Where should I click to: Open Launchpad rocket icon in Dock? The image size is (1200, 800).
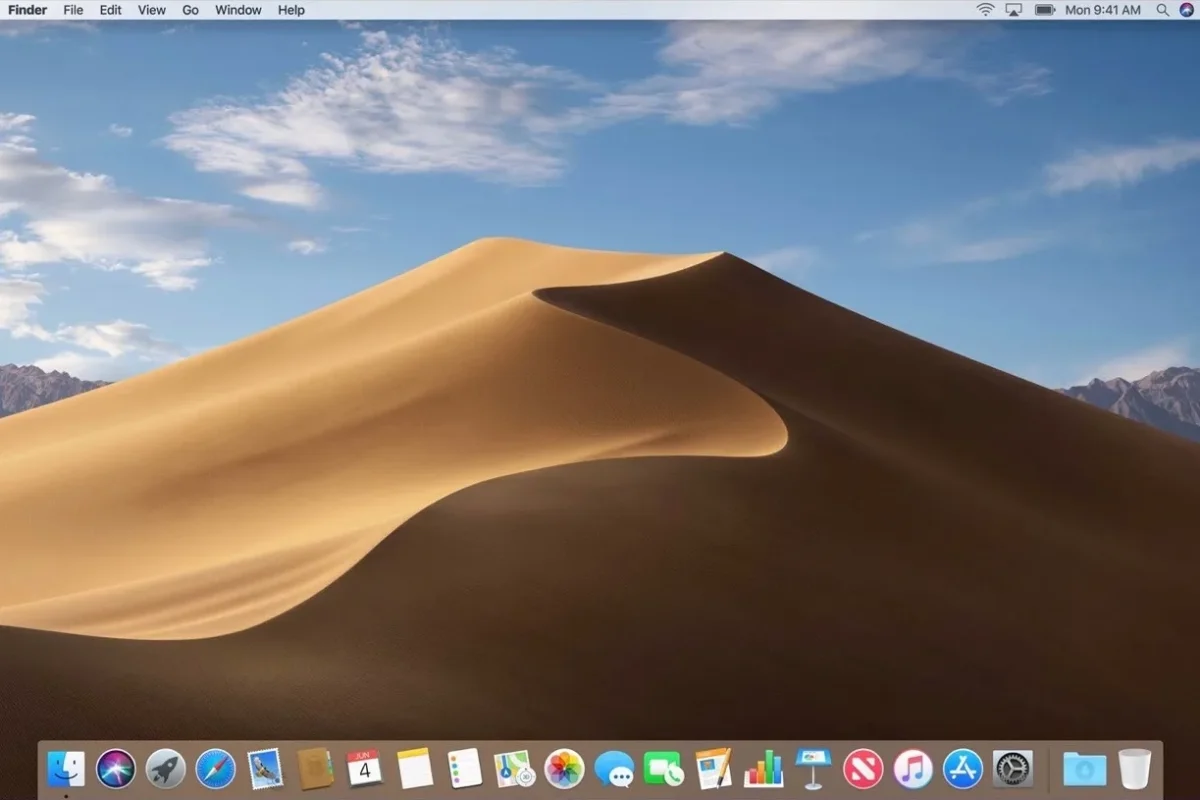tap(166, 768)
